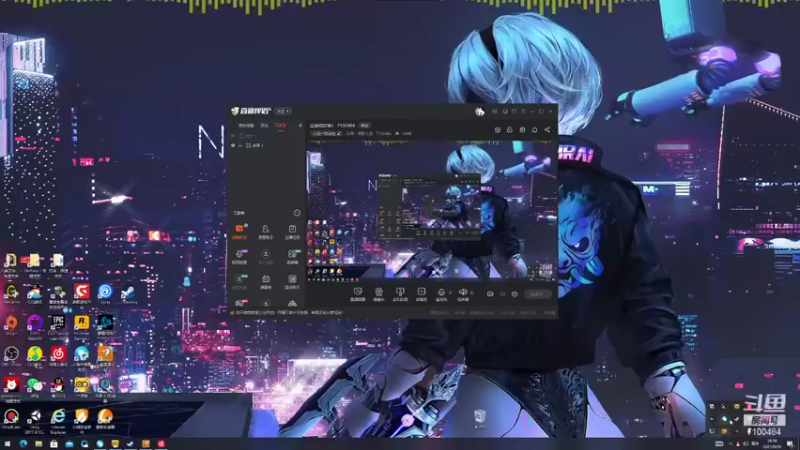Toggle lock icon next to the source item

click(240, 145)
